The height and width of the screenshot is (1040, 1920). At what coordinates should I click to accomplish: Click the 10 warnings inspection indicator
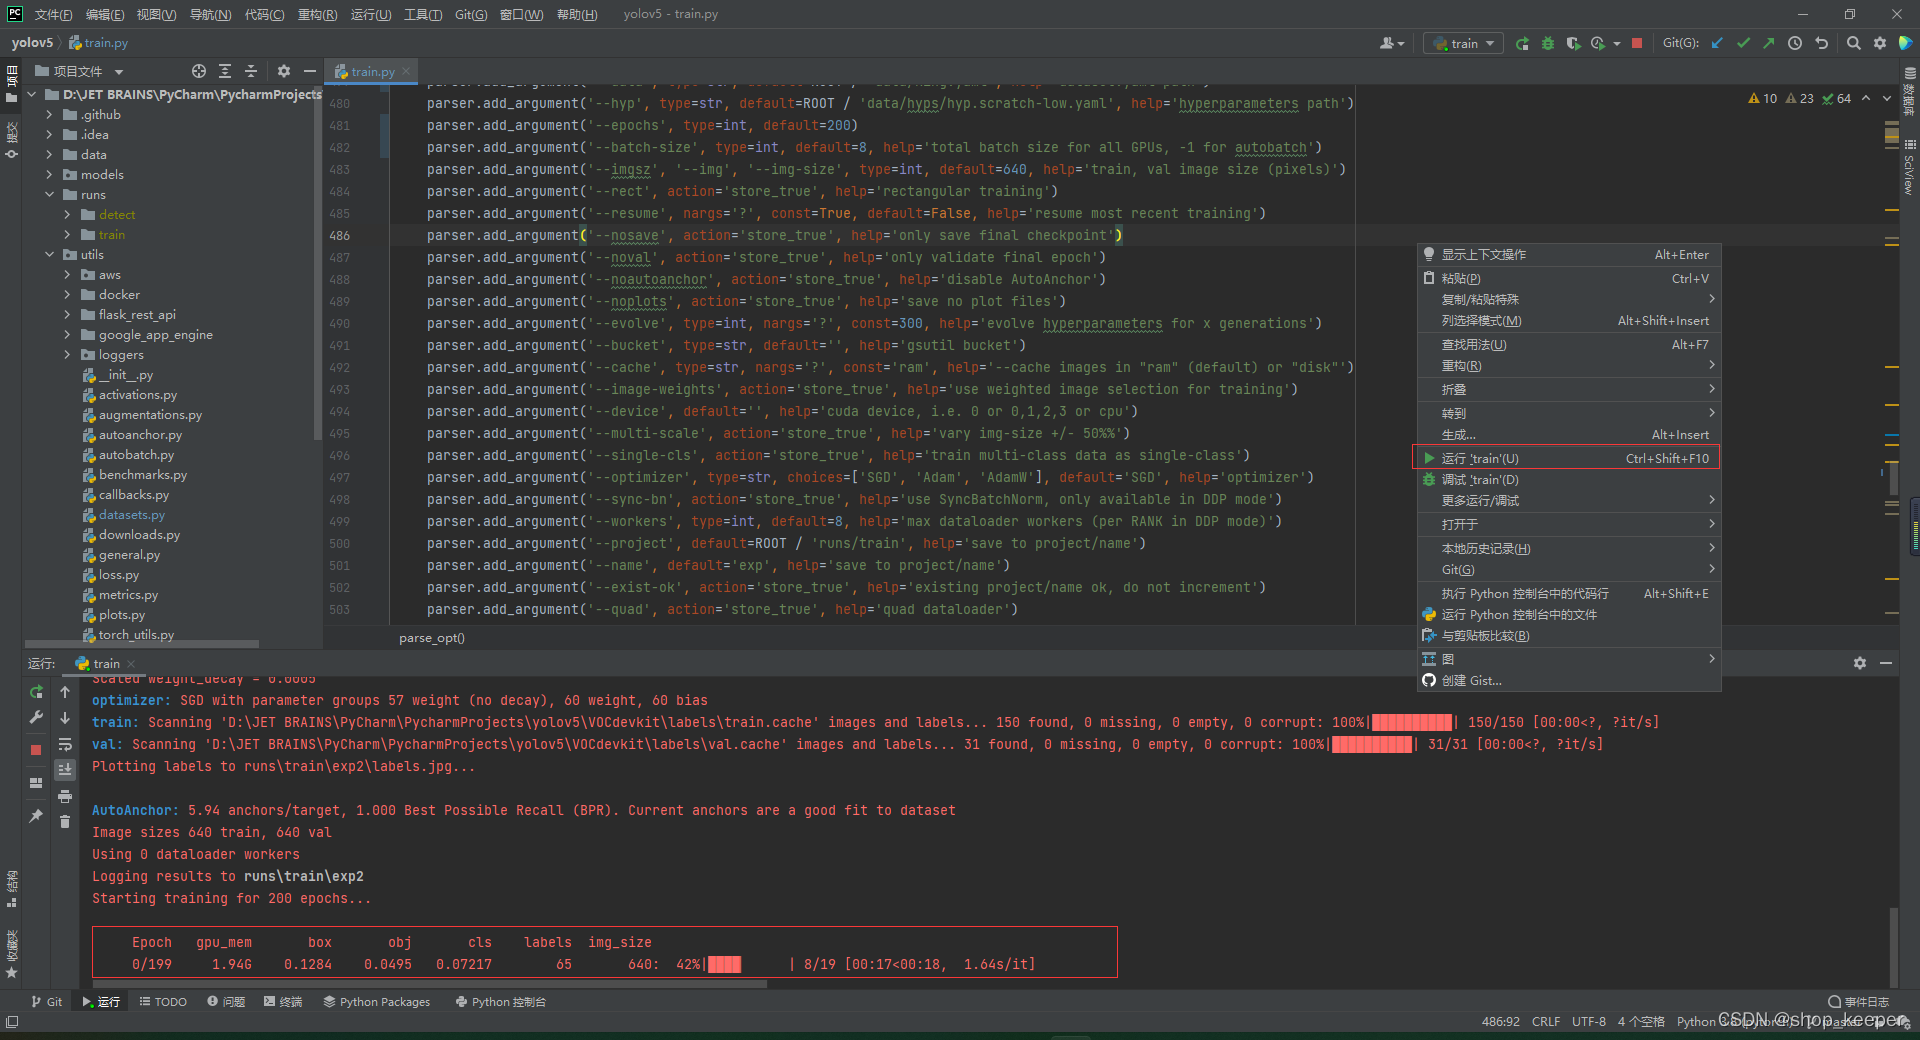pyautogui.click(x=1763, y=99)
